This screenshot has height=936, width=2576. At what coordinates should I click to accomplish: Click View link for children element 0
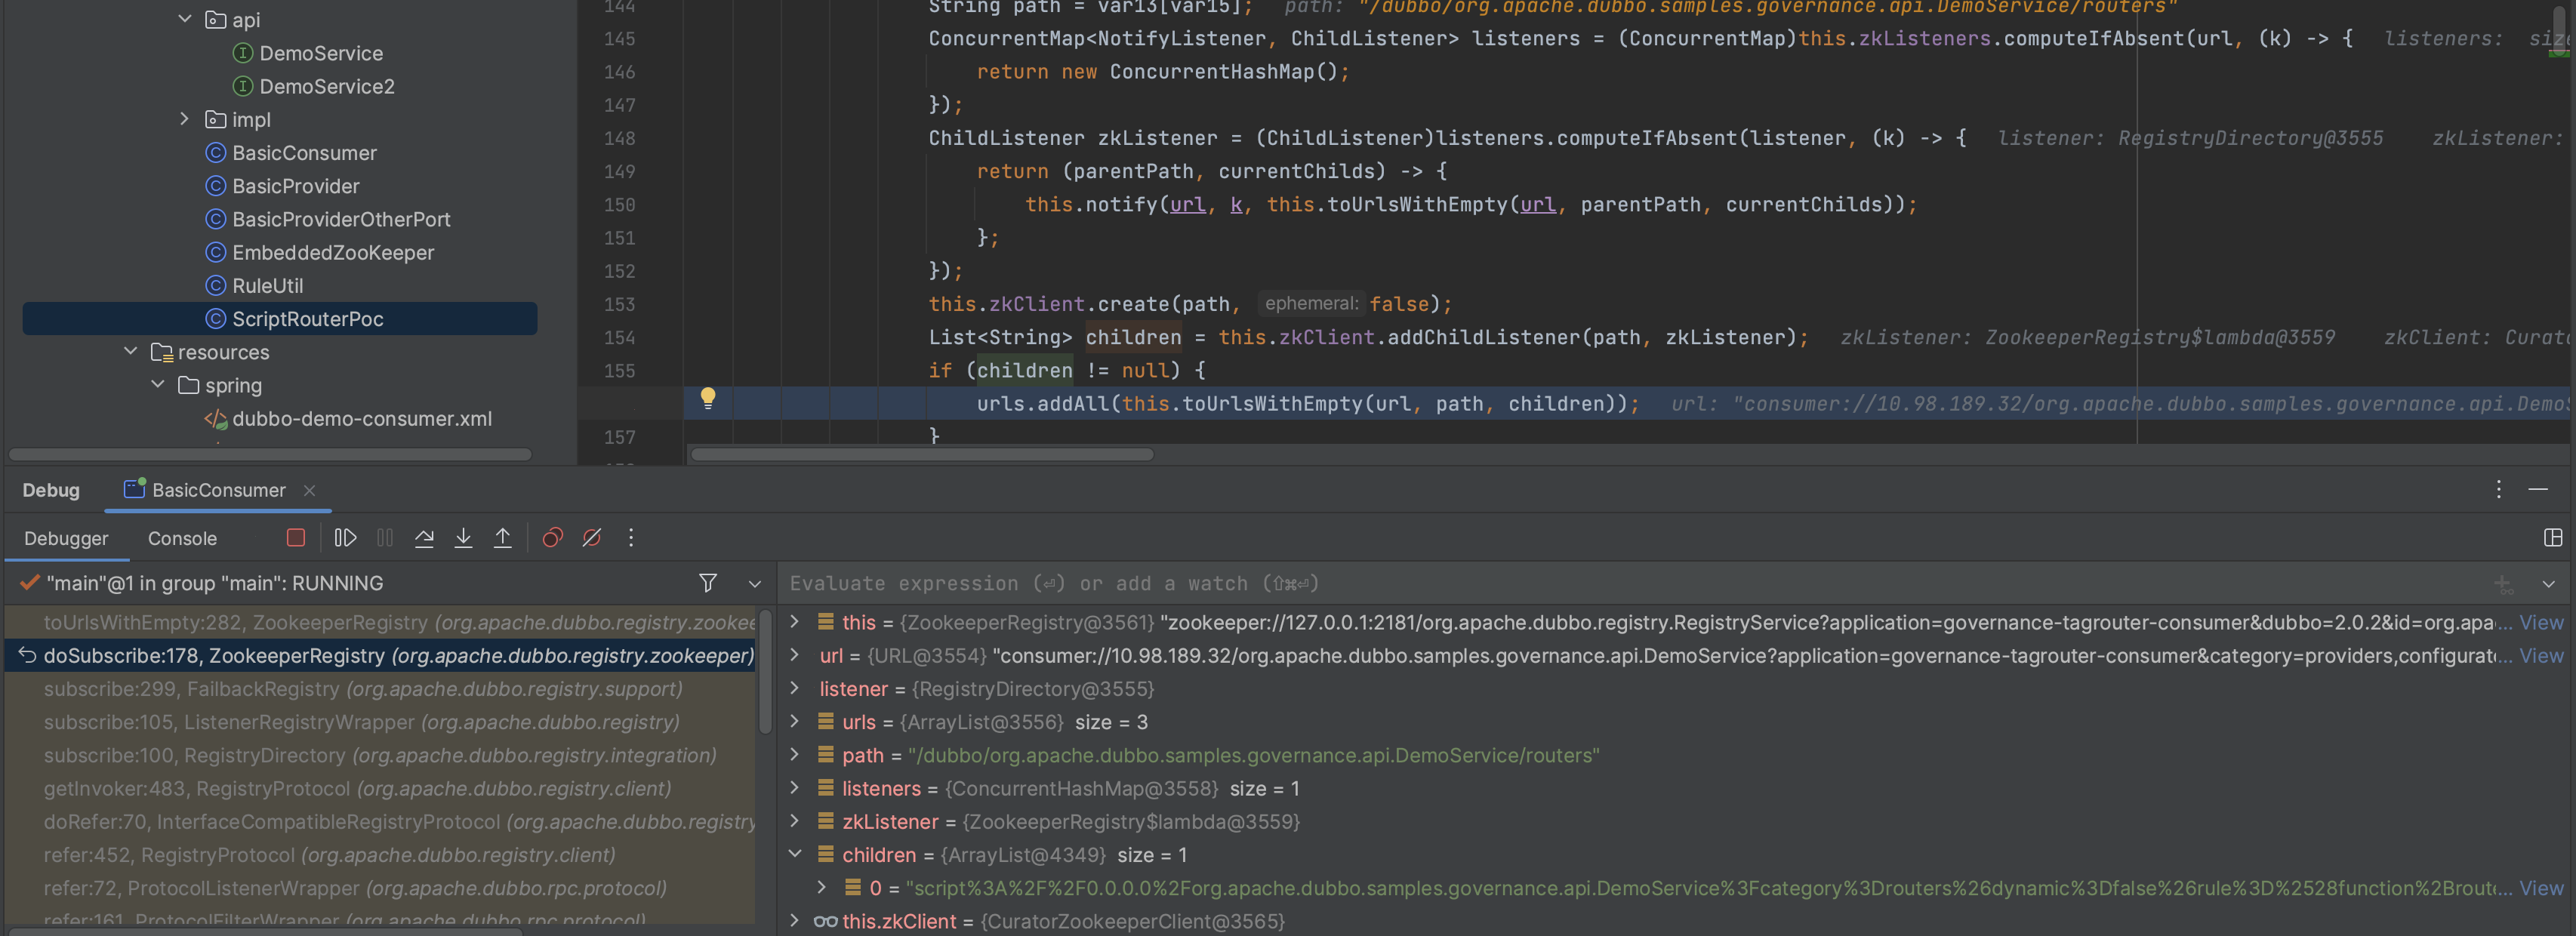2541,888
